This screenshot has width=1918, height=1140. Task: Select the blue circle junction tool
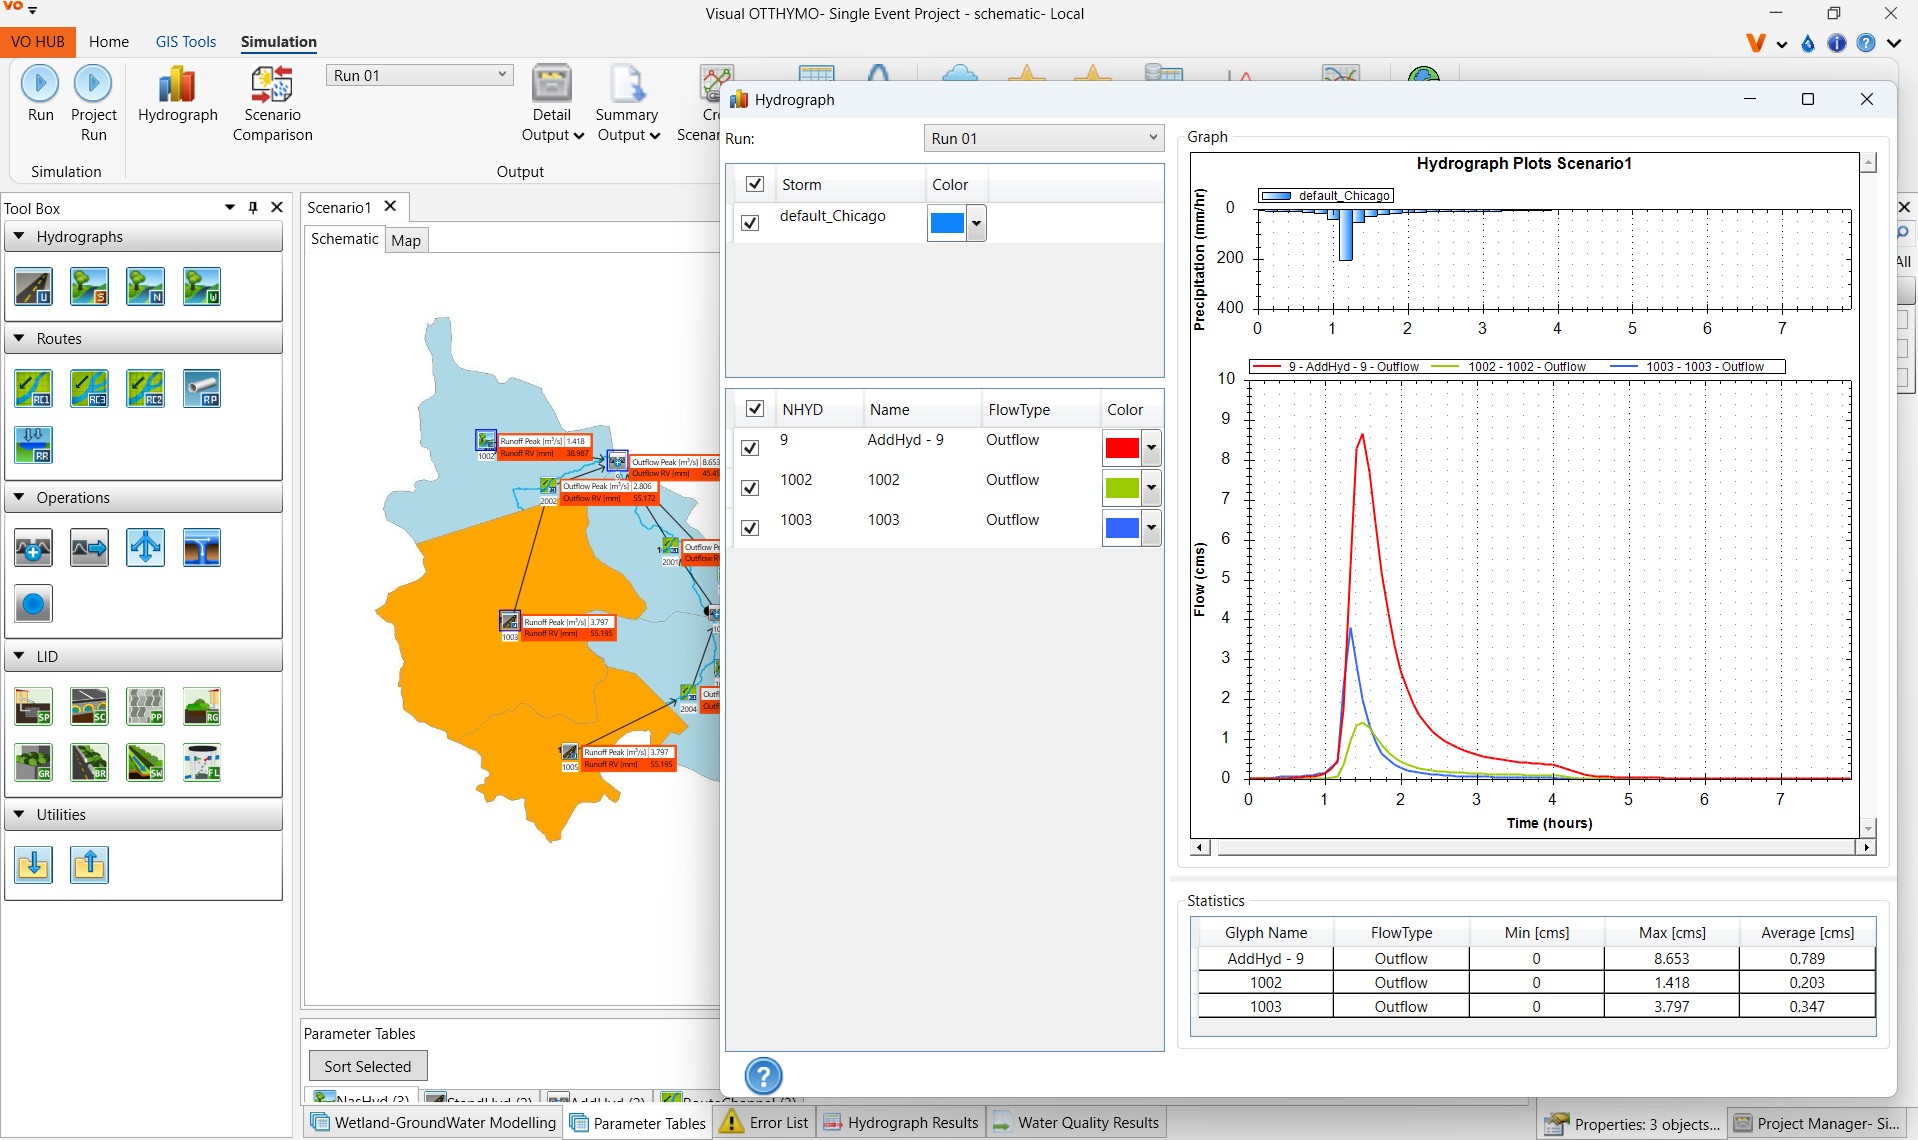coord(33,604)
